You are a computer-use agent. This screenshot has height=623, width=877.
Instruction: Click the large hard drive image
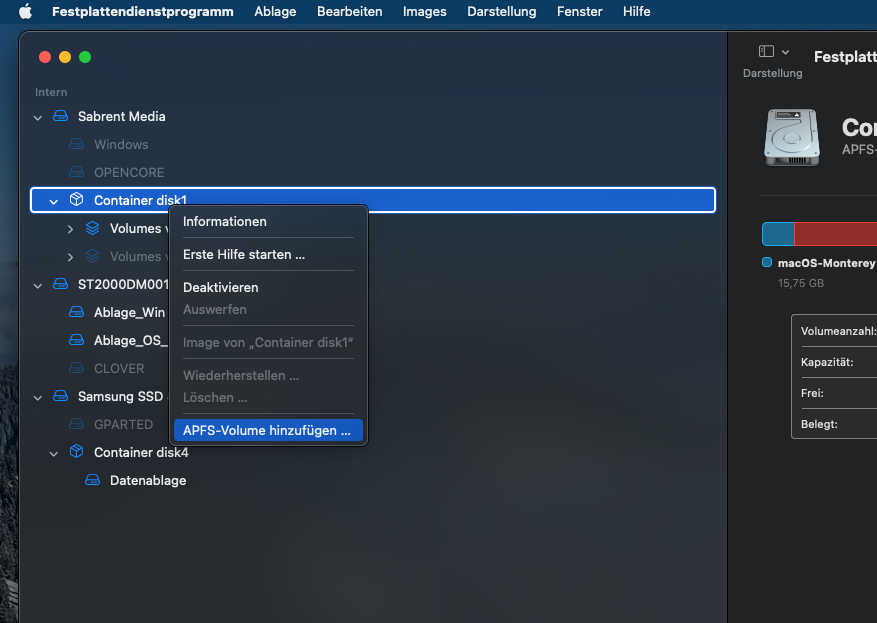point(791,137)
